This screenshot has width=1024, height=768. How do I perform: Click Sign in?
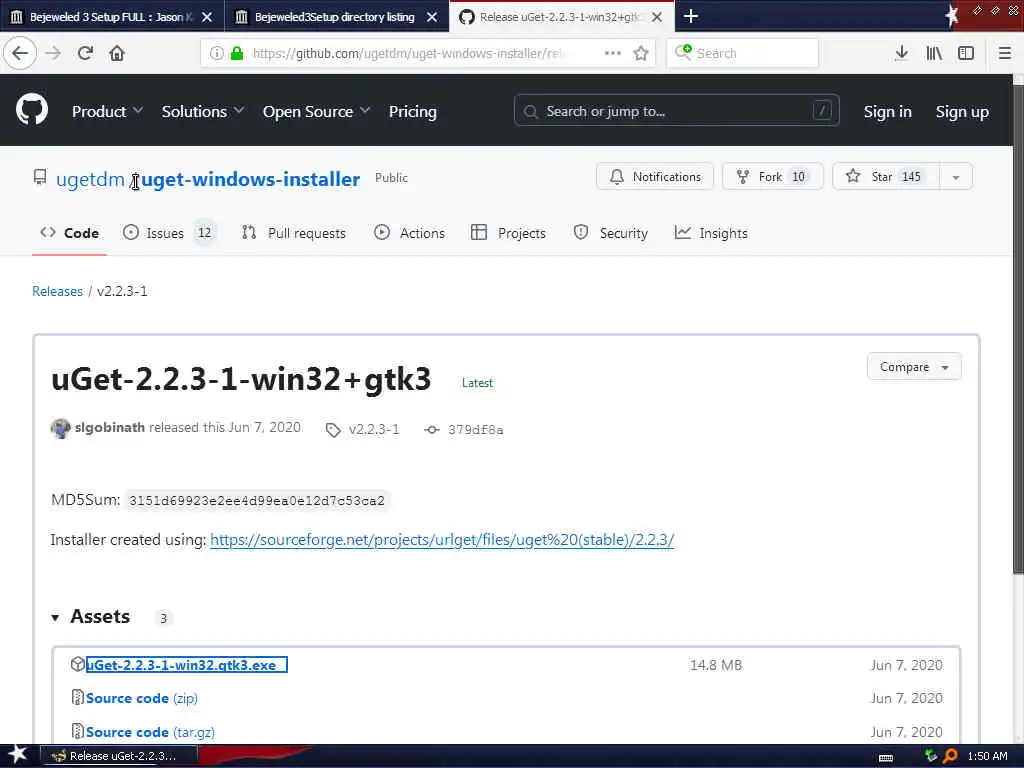[x=888, y=112]
